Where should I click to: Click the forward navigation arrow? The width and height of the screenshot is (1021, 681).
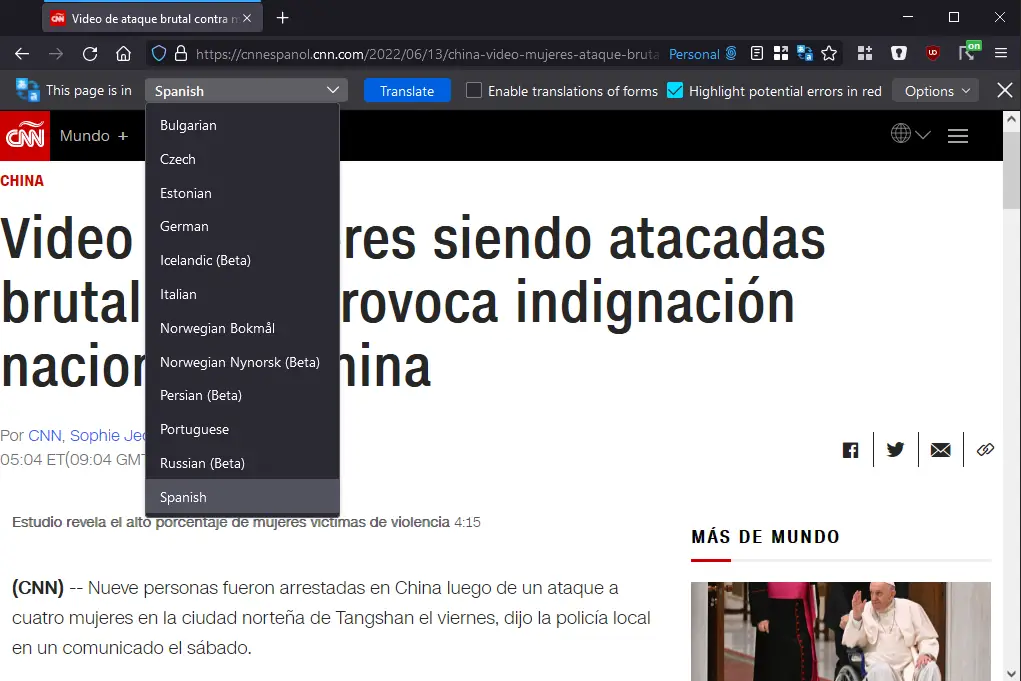[56, 54]
